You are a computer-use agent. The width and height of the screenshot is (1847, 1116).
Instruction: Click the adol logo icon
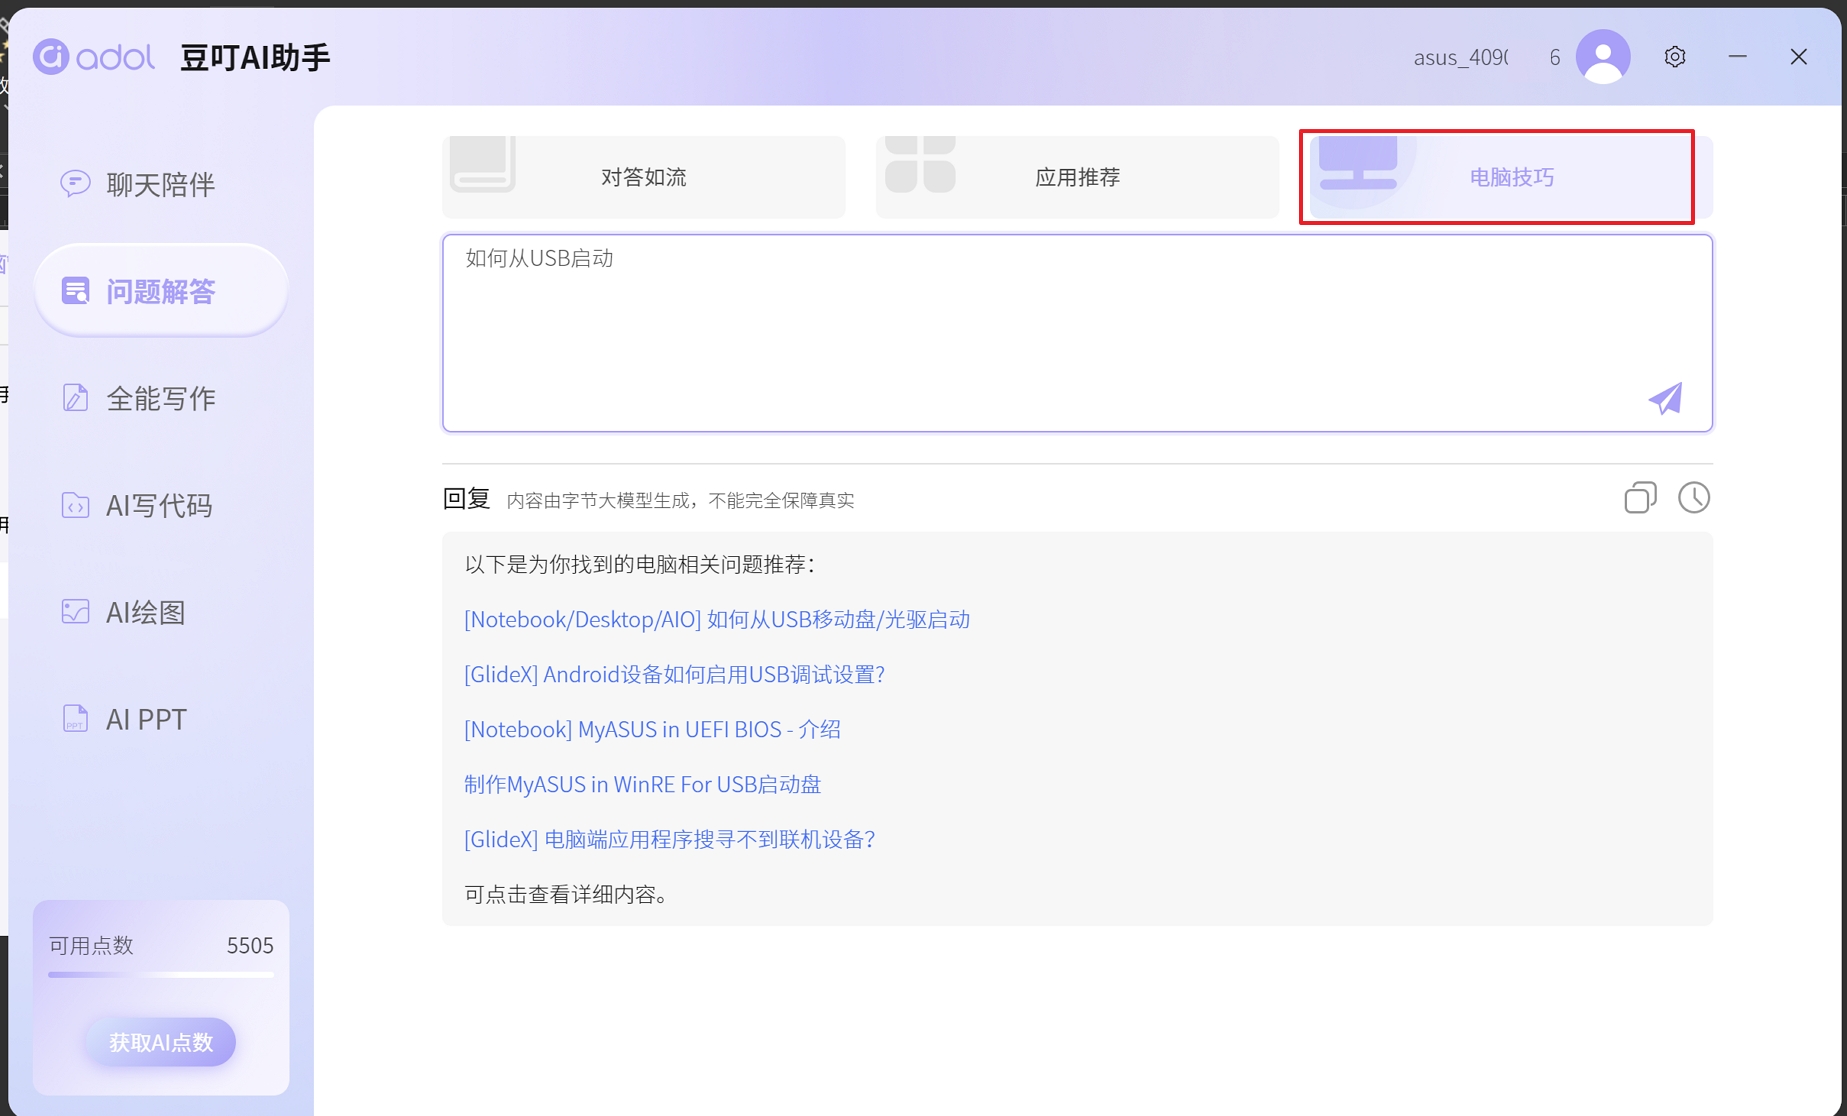click(x=51, y=57)
